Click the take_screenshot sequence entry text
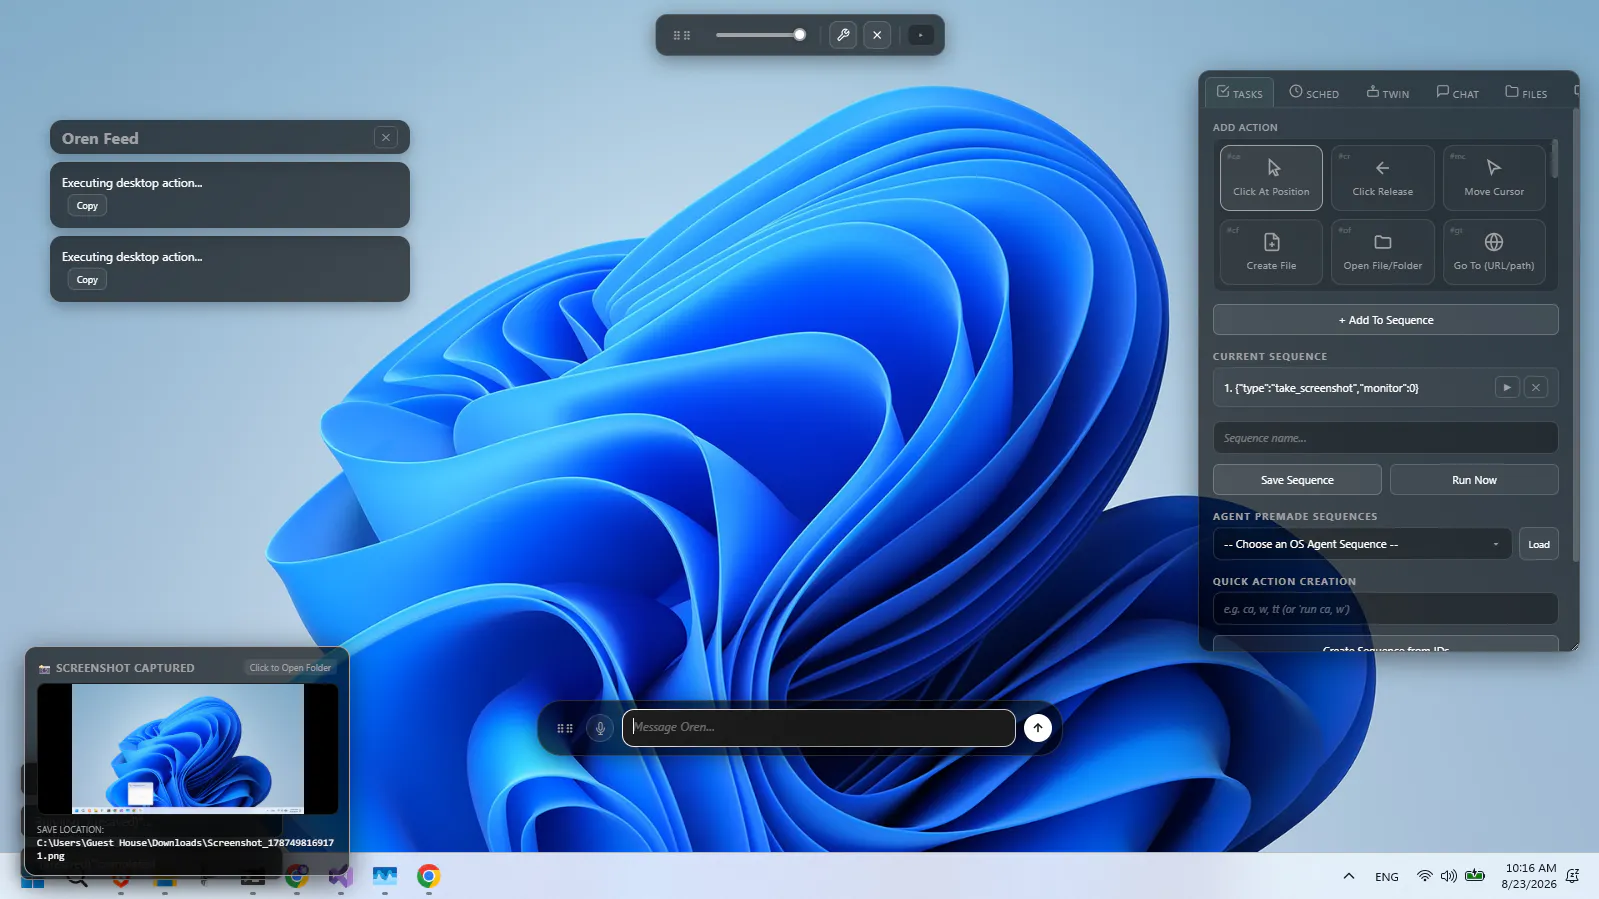1599x899 pixels. point(1321,388)
